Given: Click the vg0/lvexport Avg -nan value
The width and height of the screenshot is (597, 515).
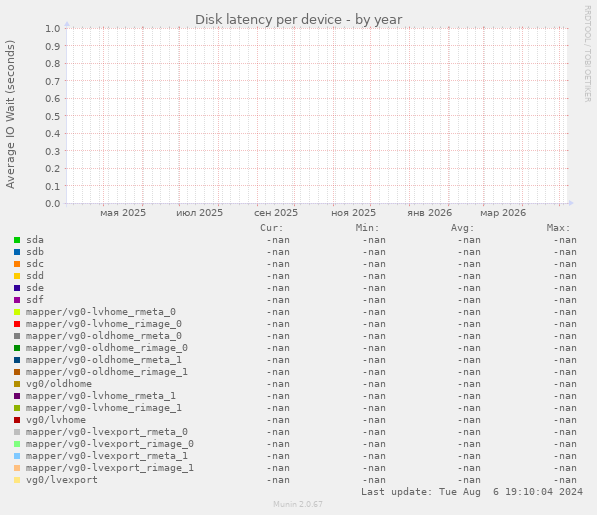Looking at the screenshot, I should [x=469, y=480].
